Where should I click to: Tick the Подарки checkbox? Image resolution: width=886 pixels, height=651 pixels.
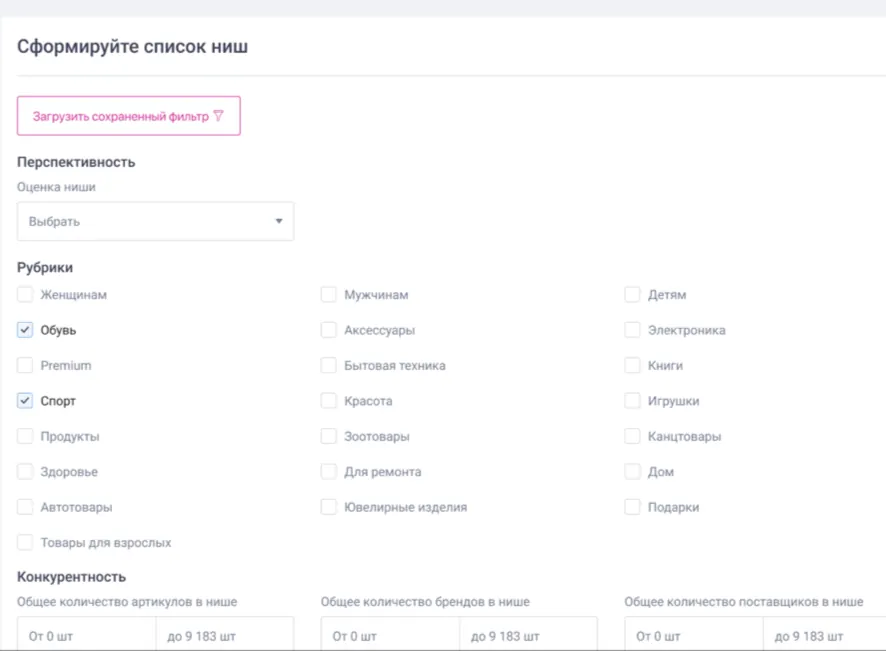pyautogui.click(x=632, y=507)
